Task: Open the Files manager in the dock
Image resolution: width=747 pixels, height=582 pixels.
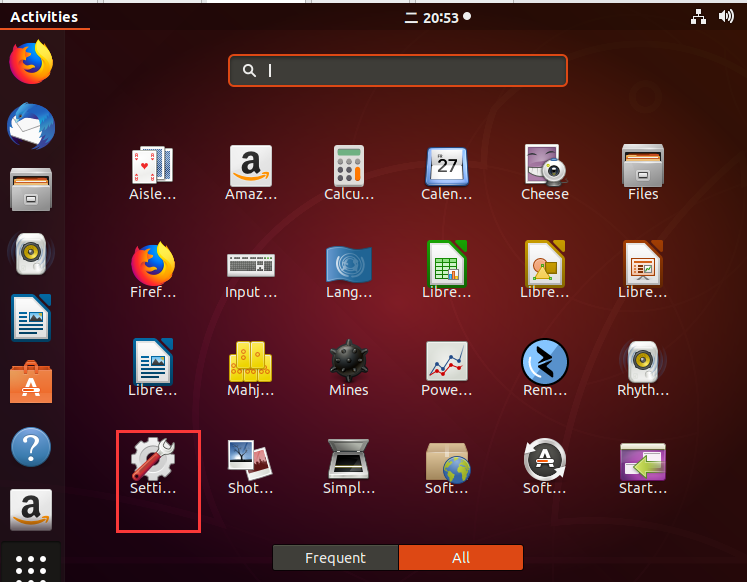Action: pos(31,190)
